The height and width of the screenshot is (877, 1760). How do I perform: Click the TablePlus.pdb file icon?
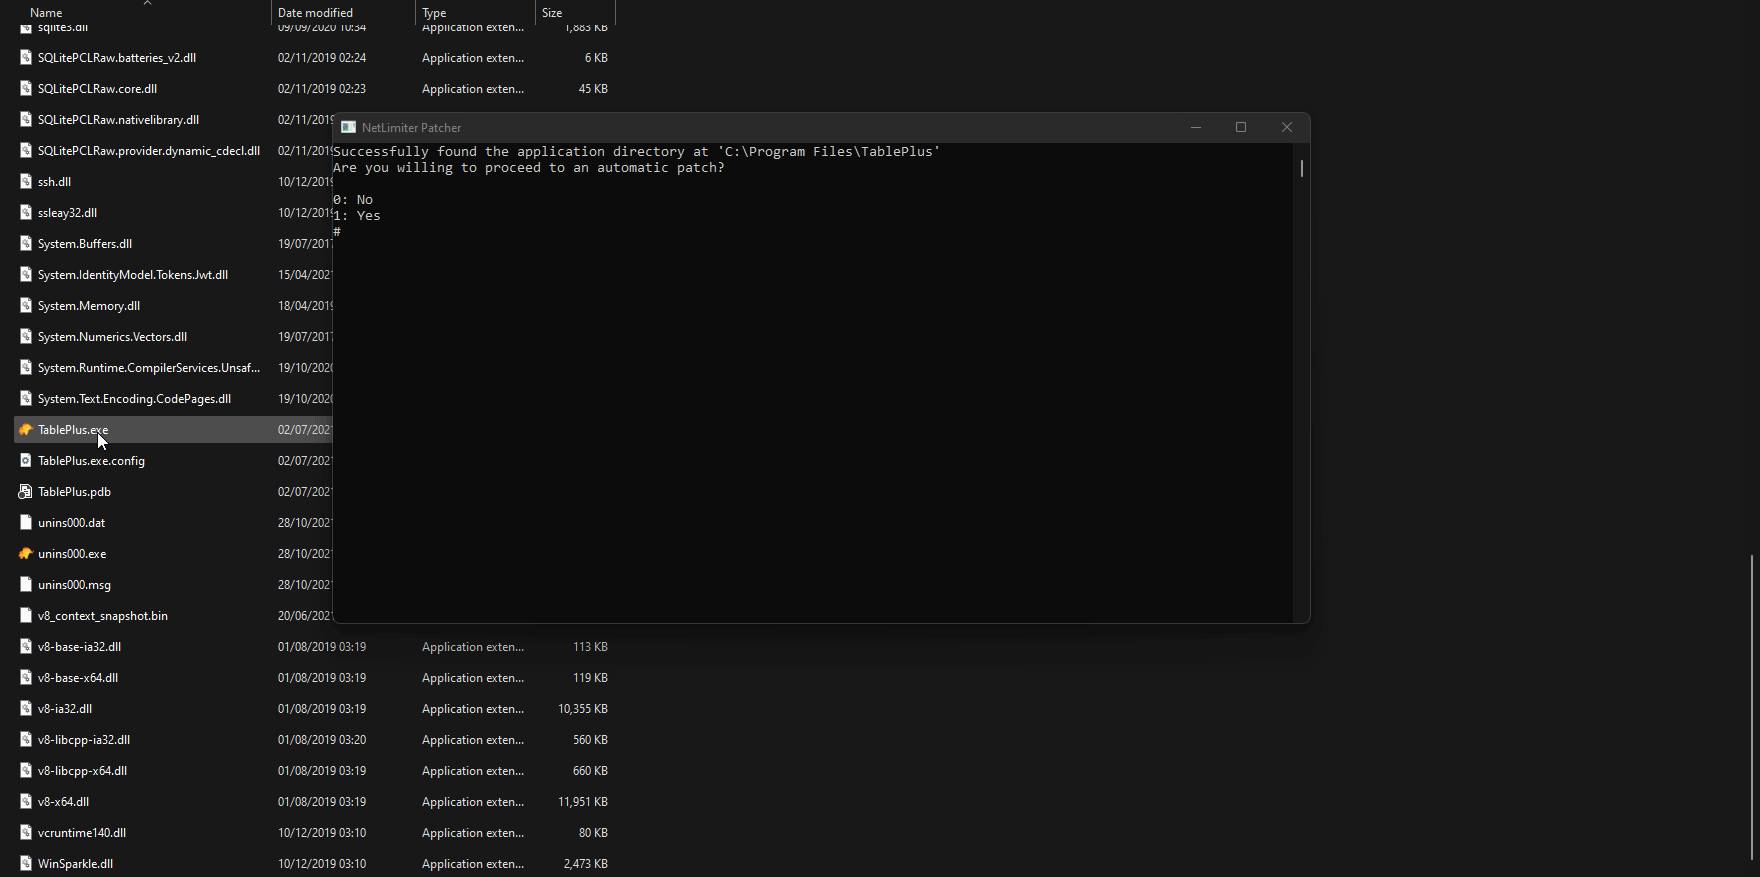(26, 492)
